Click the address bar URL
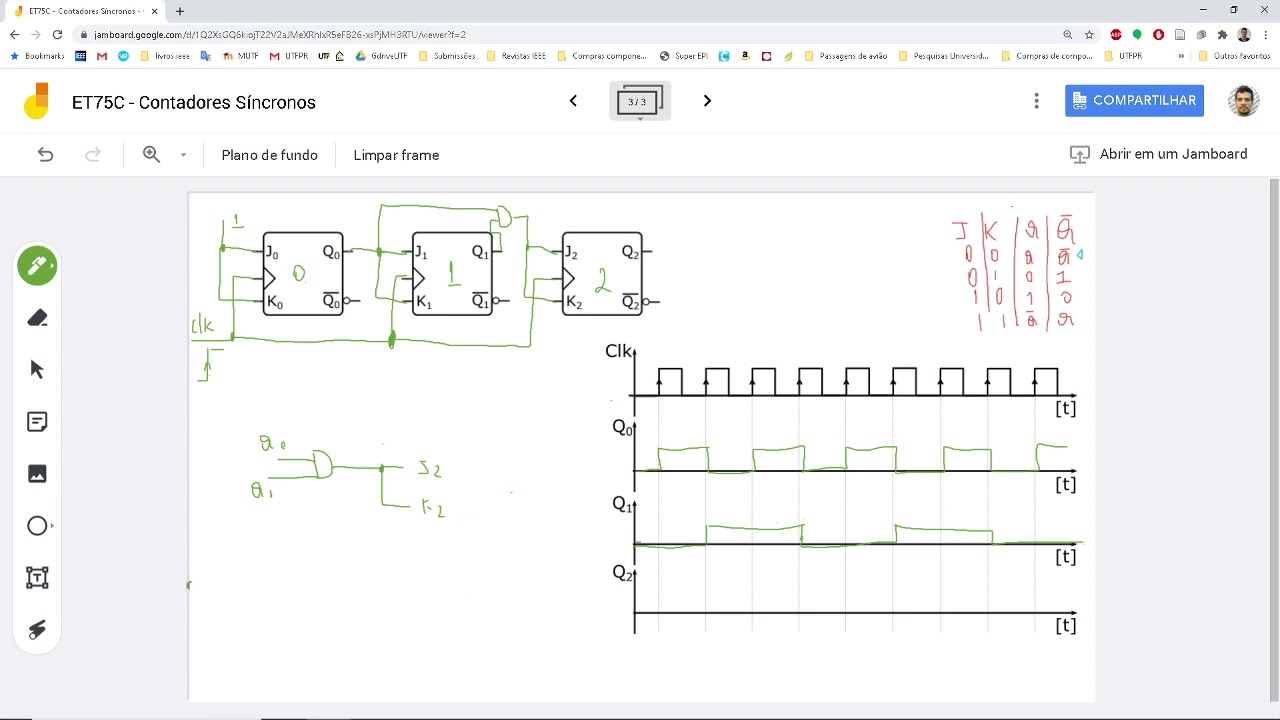This screenshot has height=720, width=1280. pyautogui.click(x=280, y=34)
